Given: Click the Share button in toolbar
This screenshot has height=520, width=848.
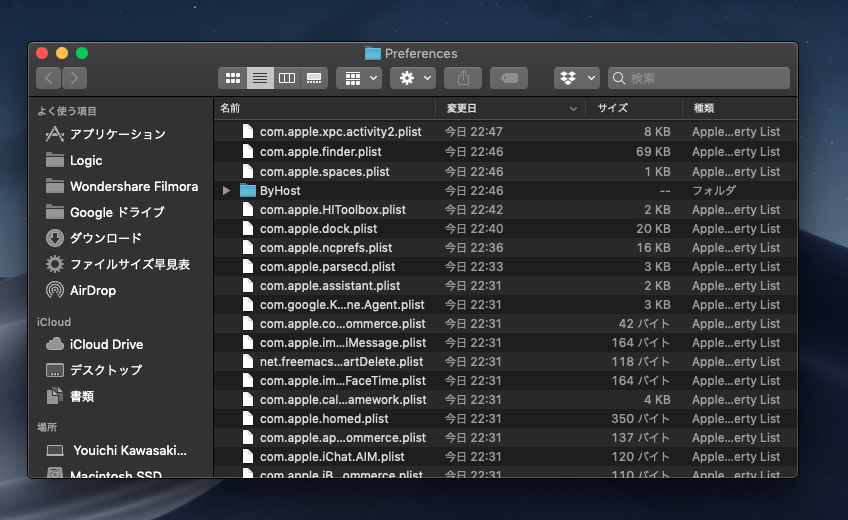Looking at the screenshot, I should pyautogui.click(x=464, y=78).
